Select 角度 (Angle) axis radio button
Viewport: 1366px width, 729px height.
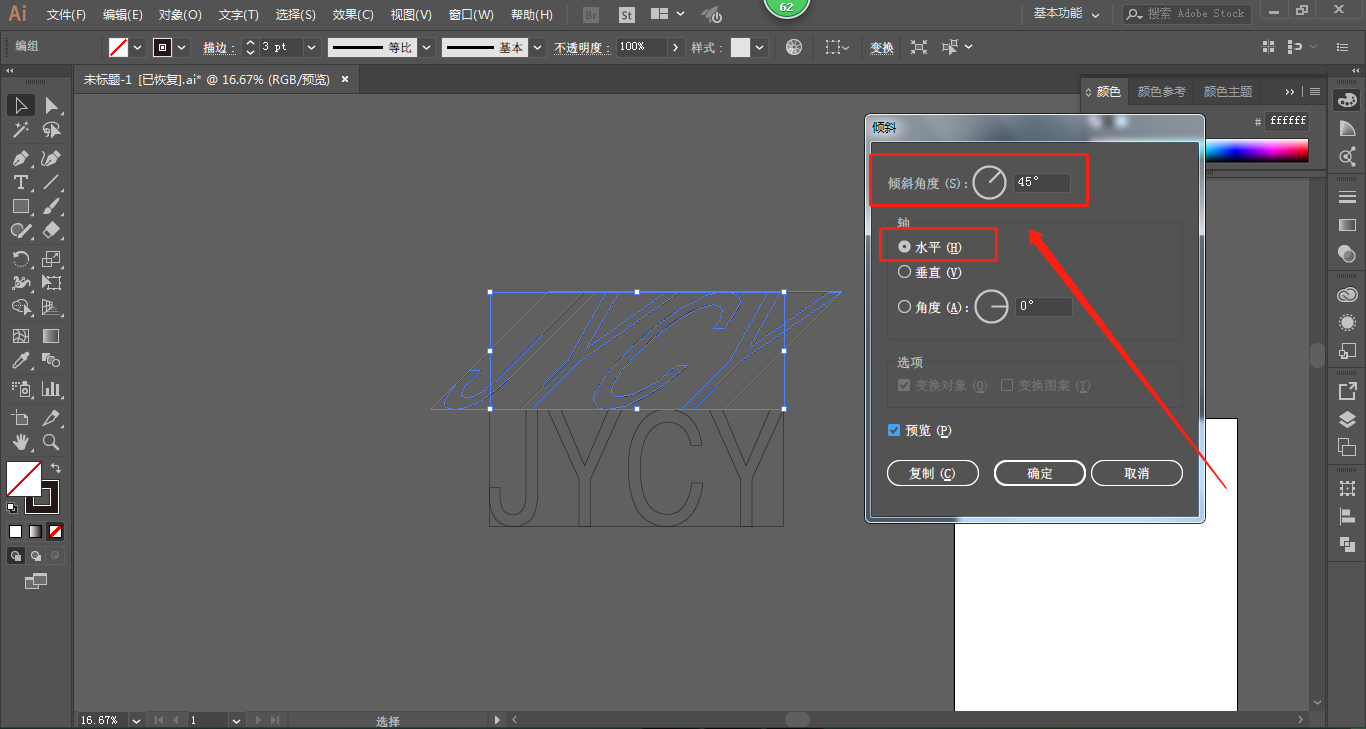[904, 307]
